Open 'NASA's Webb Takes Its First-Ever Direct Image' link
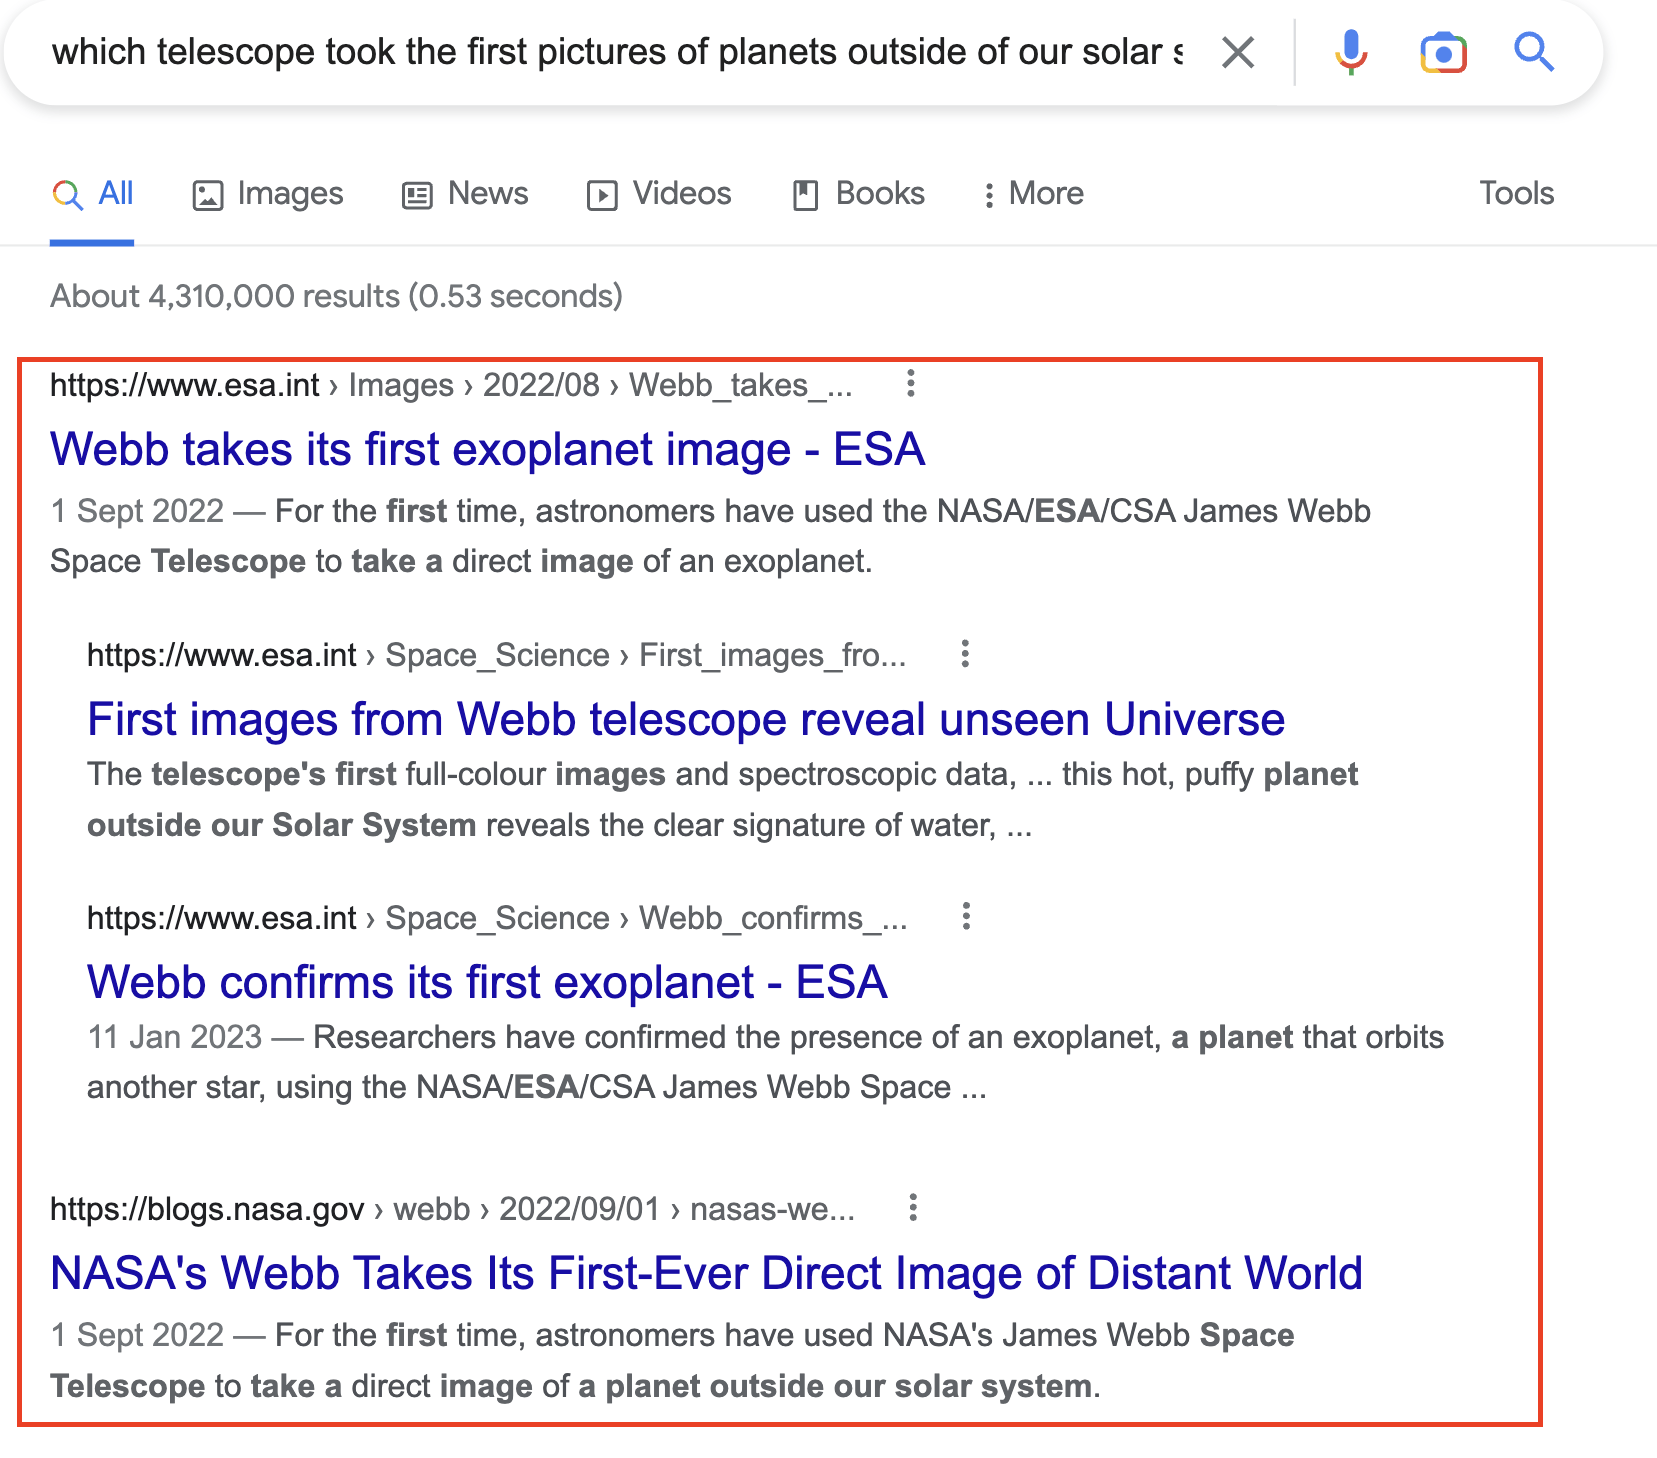This screenshot has height=1458, width=1657. [x=706, y=1273]
